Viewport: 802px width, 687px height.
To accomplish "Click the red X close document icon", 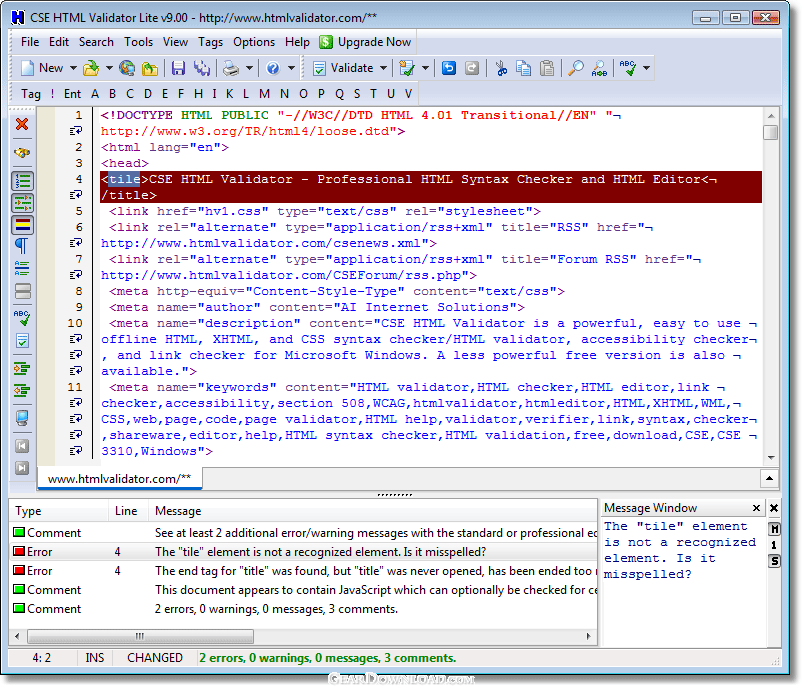I will (x=22, y=124).
